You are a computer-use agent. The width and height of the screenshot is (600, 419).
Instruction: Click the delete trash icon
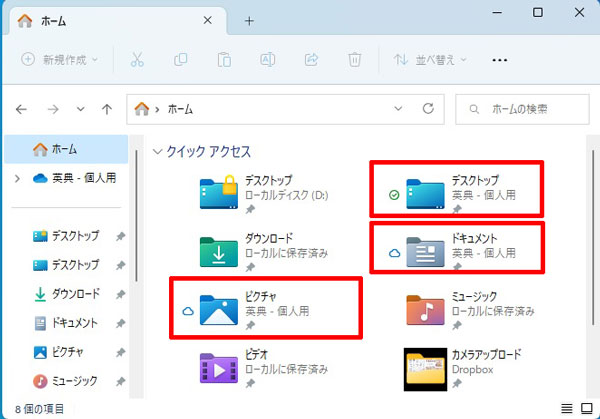[x=354, y=60]
